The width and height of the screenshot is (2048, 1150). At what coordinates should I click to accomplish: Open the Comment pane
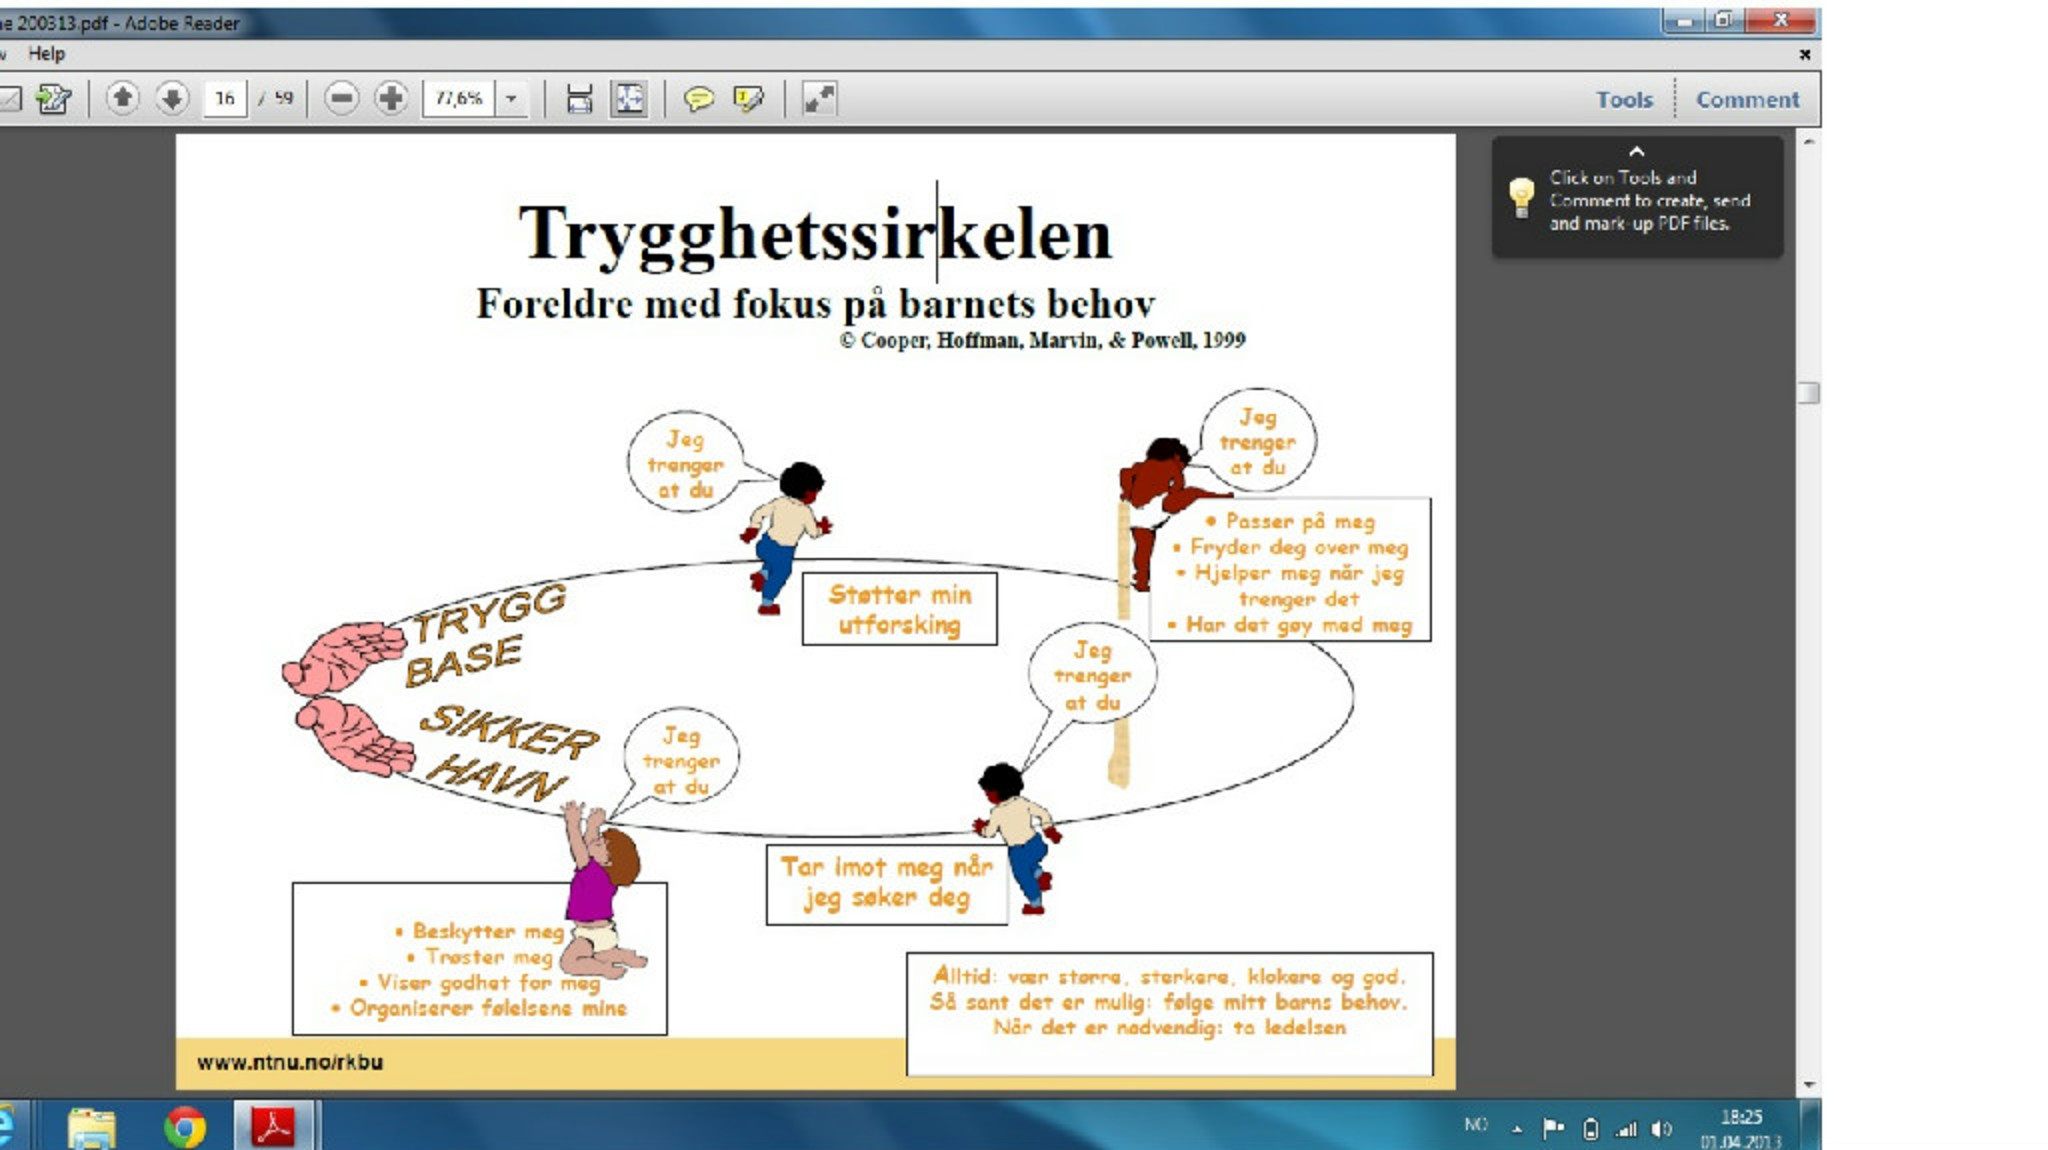(x=1747, y=100)
